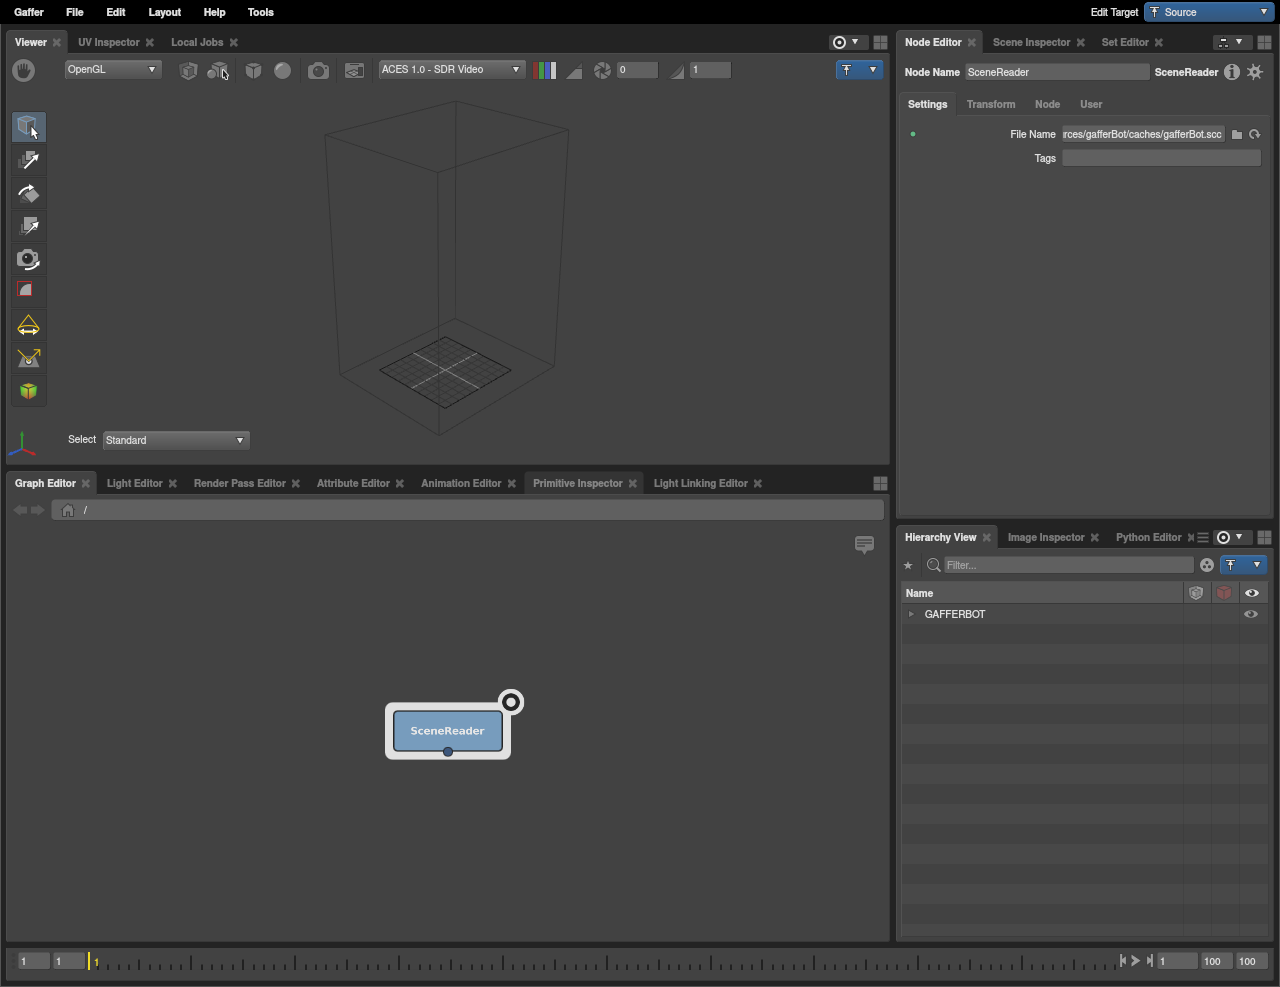Activate the Camera tool

pos(28,259)
